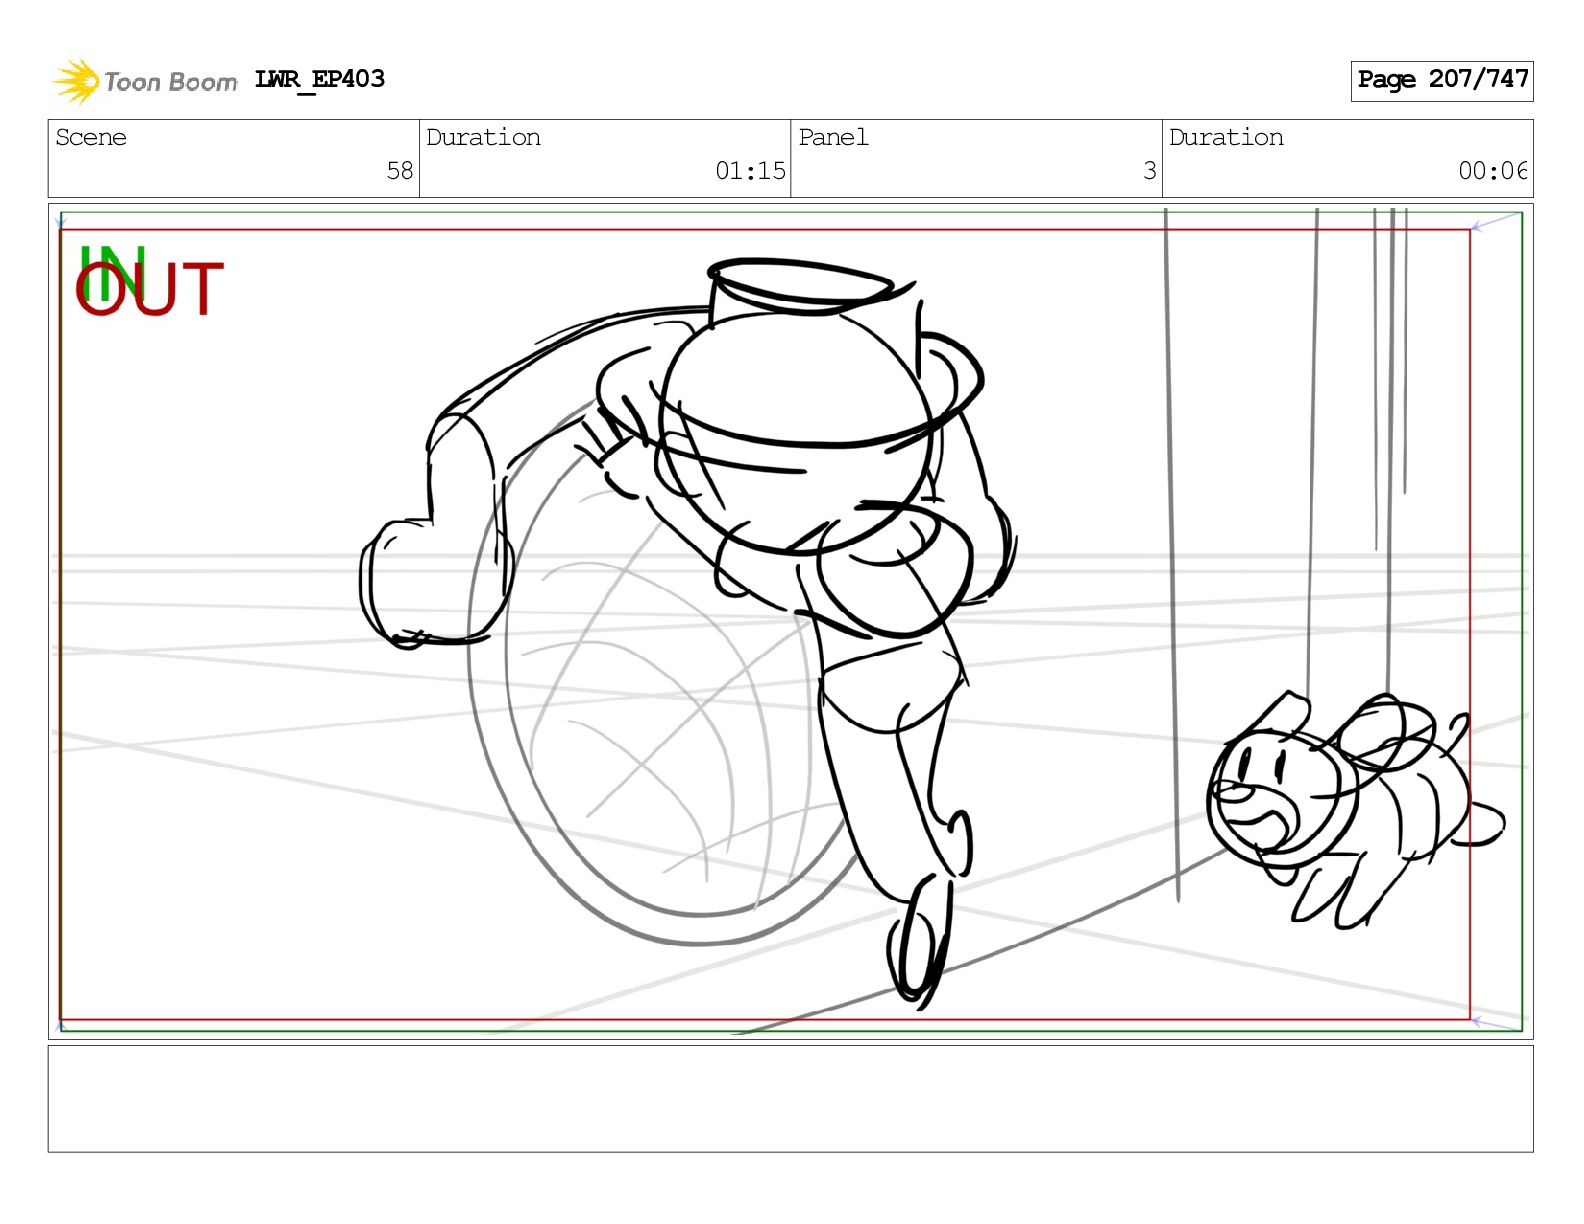
Task: Click the green IN camera label
Action: tap(112, 272)
